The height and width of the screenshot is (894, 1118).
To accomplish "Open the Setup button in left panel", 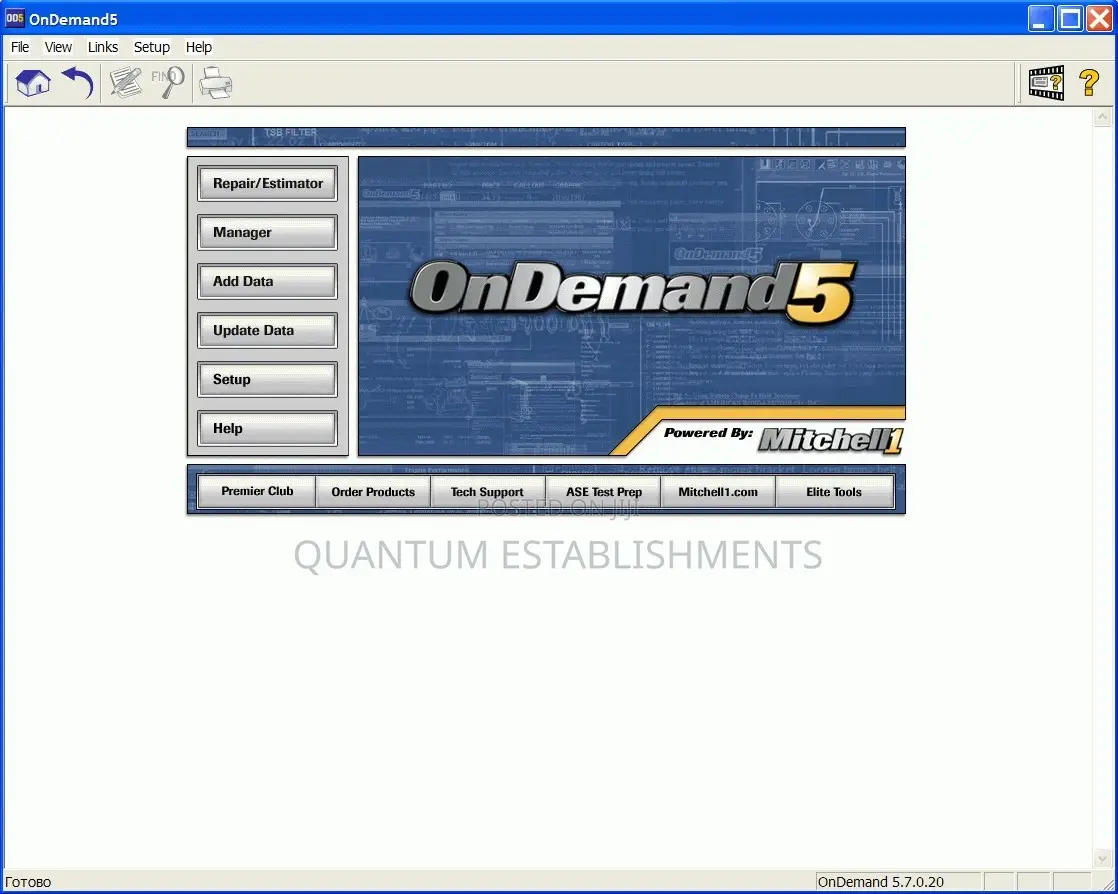I will tap(267, 379).
